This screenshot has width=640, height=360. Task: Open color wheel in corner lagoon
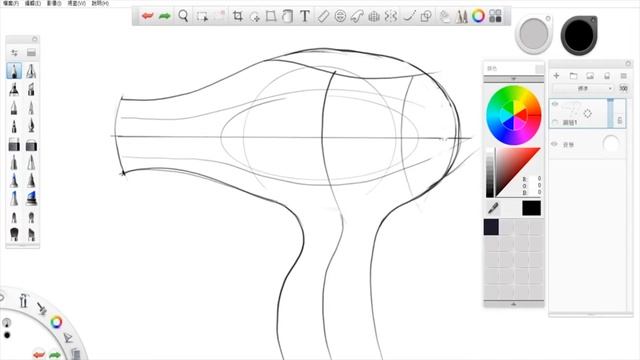56,322
